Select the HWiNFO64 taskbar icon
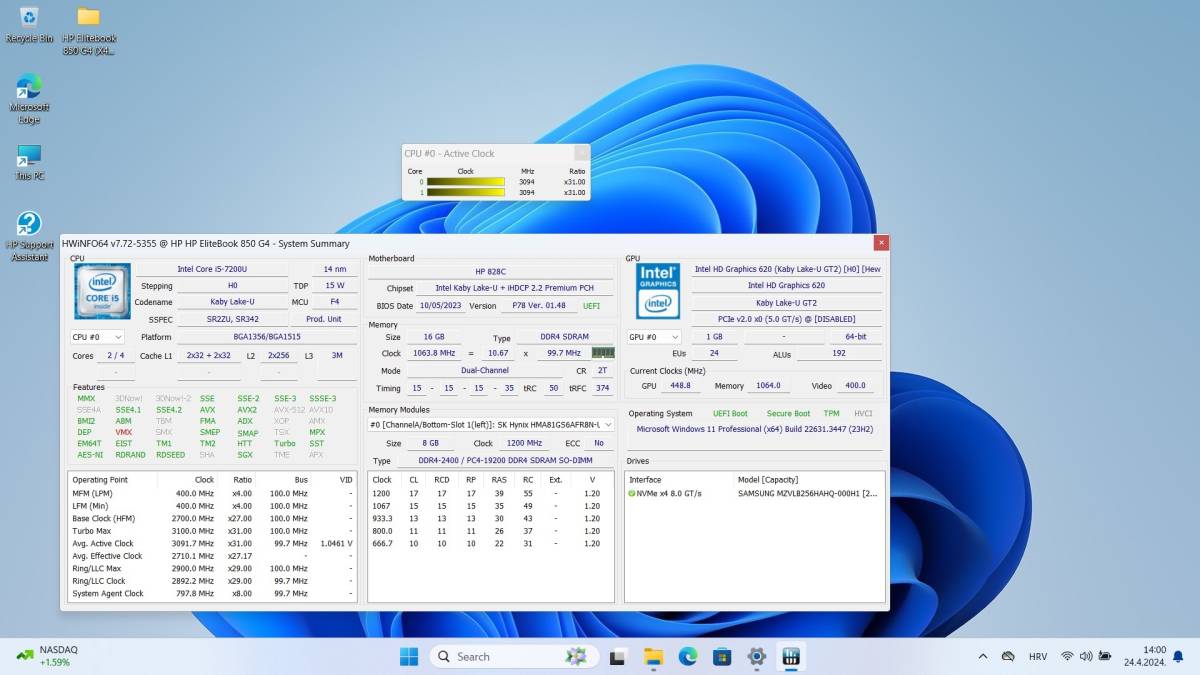 coord(791,657)
